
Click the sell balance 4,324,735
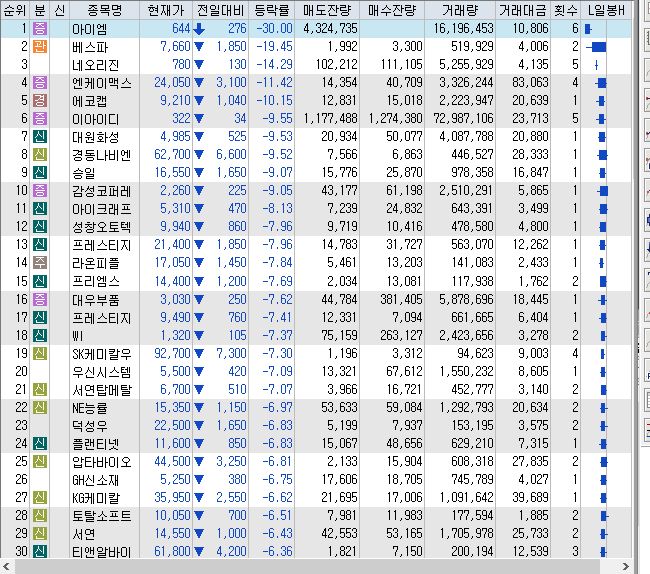330,29
